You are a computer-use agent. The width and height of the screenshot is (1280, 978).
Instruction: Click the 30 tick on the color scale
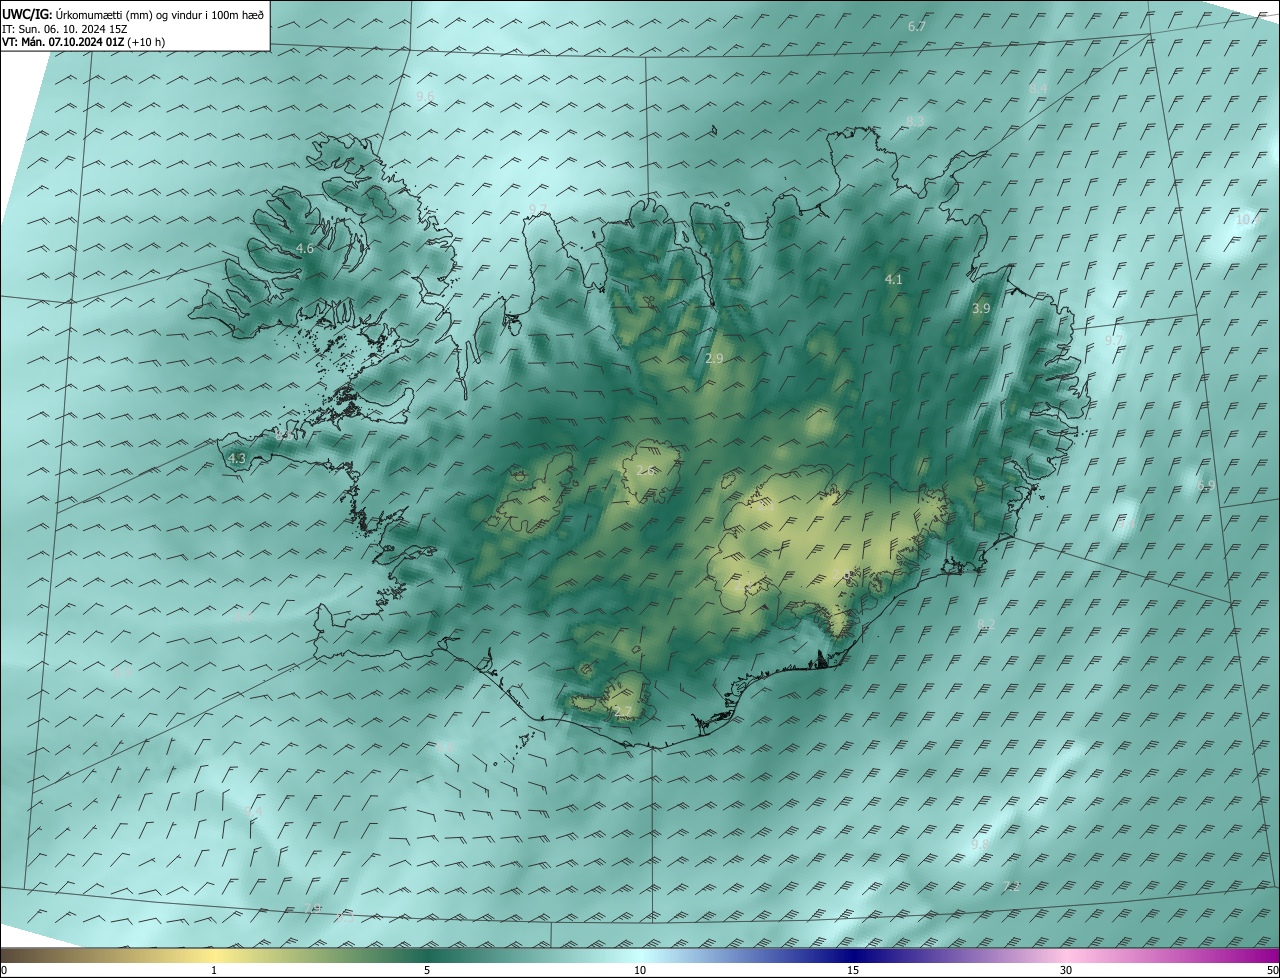(x=1066, y=970)
